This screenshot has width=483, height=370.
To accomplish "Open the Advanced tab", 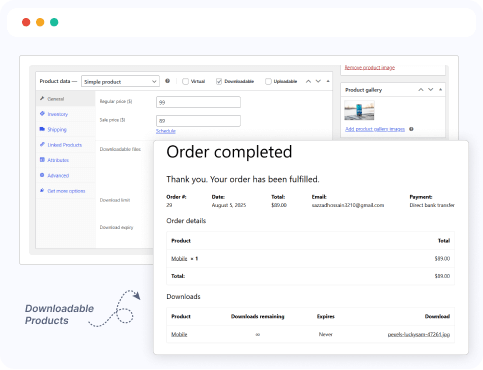I will pos(65,175).
